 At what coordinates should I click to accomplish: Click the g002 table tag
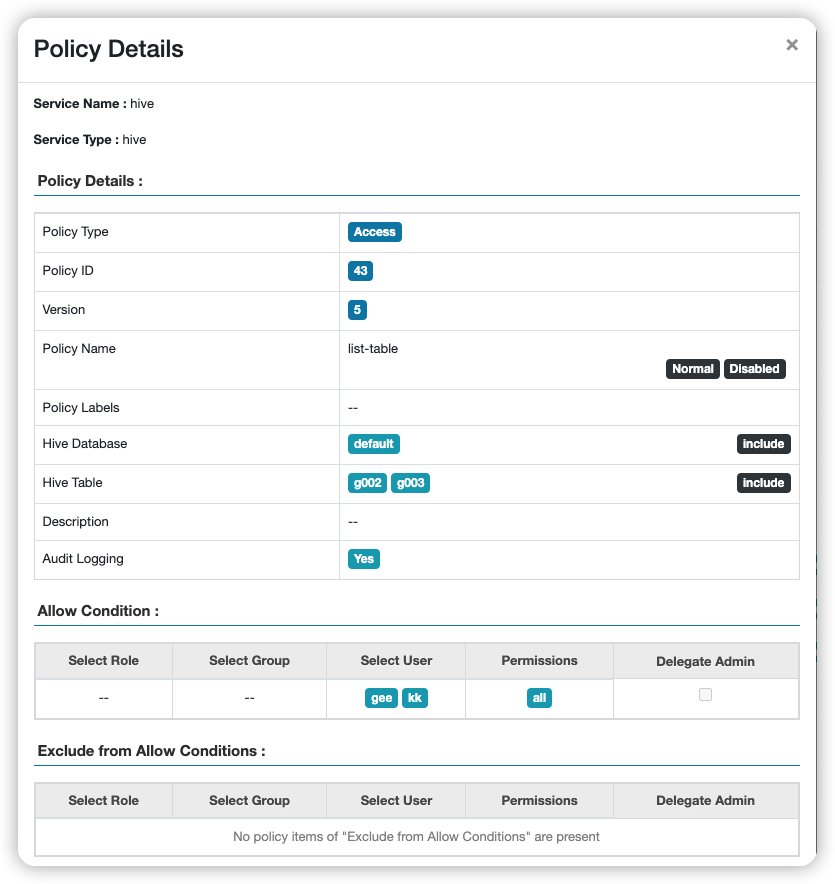[x=367, y=483]
